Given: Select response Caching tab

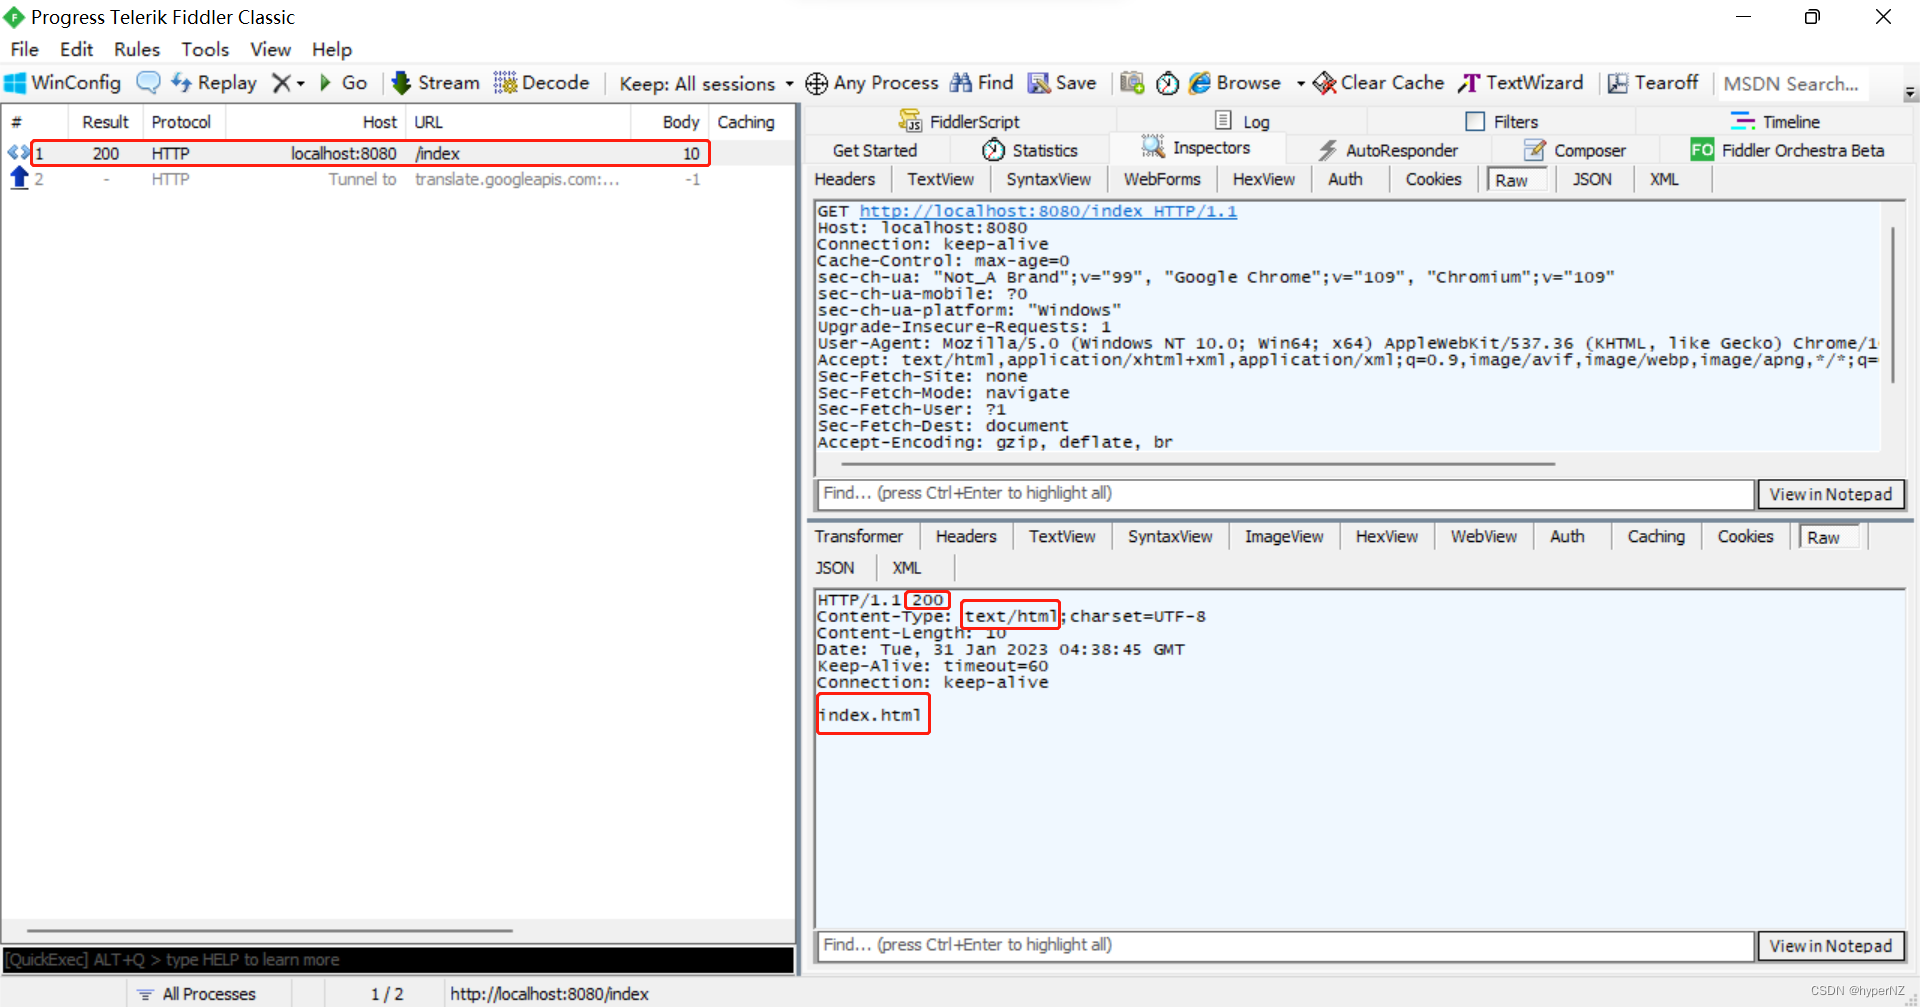Looking at the screenshot, I should 1656,536.
